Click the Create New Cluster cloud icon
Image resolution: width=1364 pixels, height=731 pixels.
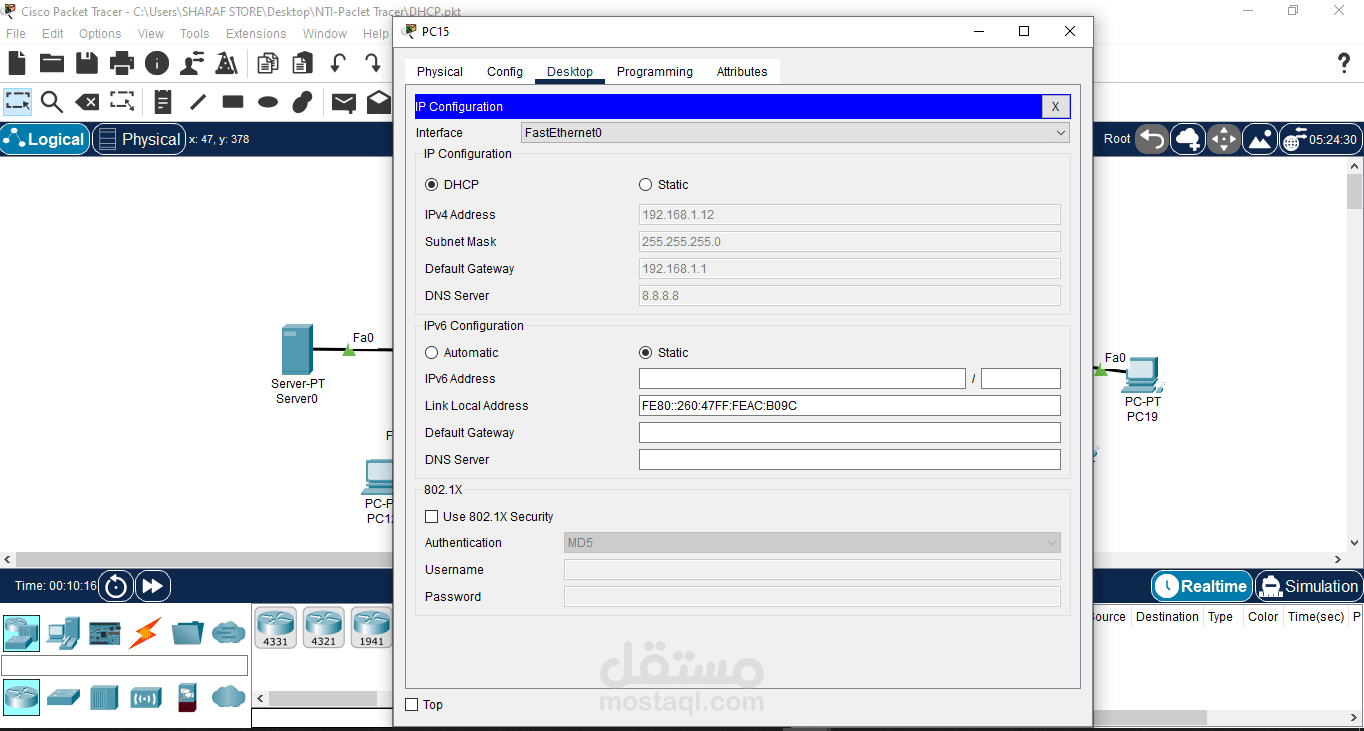1189,139
